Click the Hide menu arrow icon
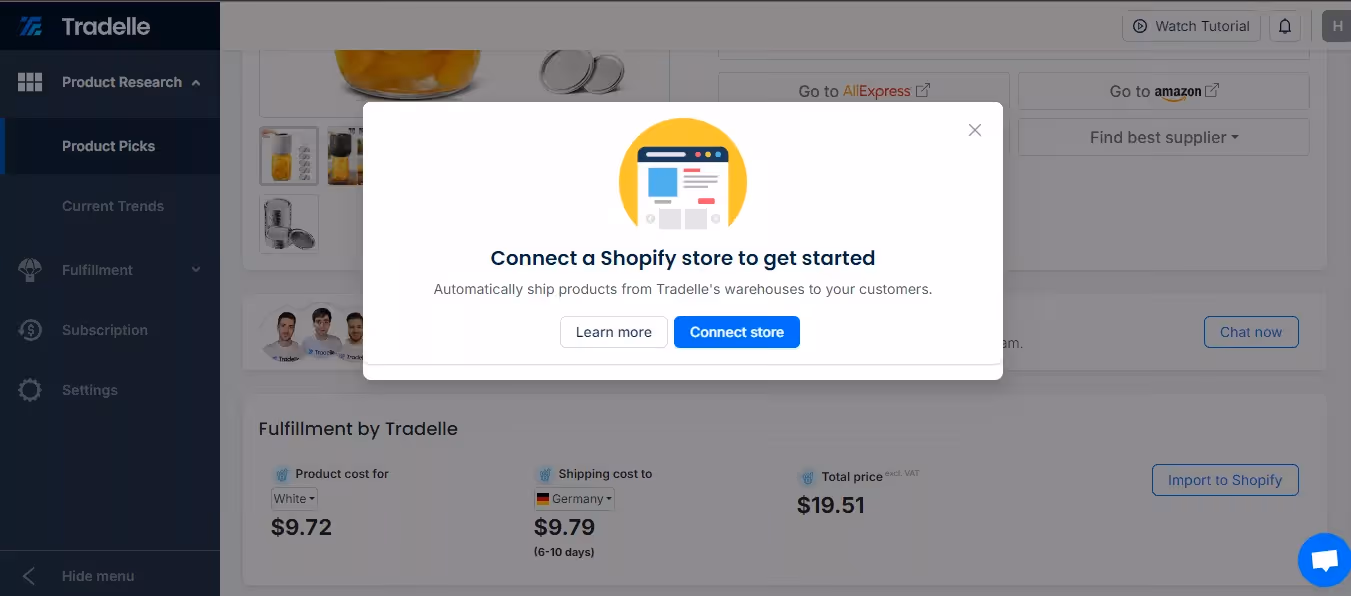 point(29,576)
